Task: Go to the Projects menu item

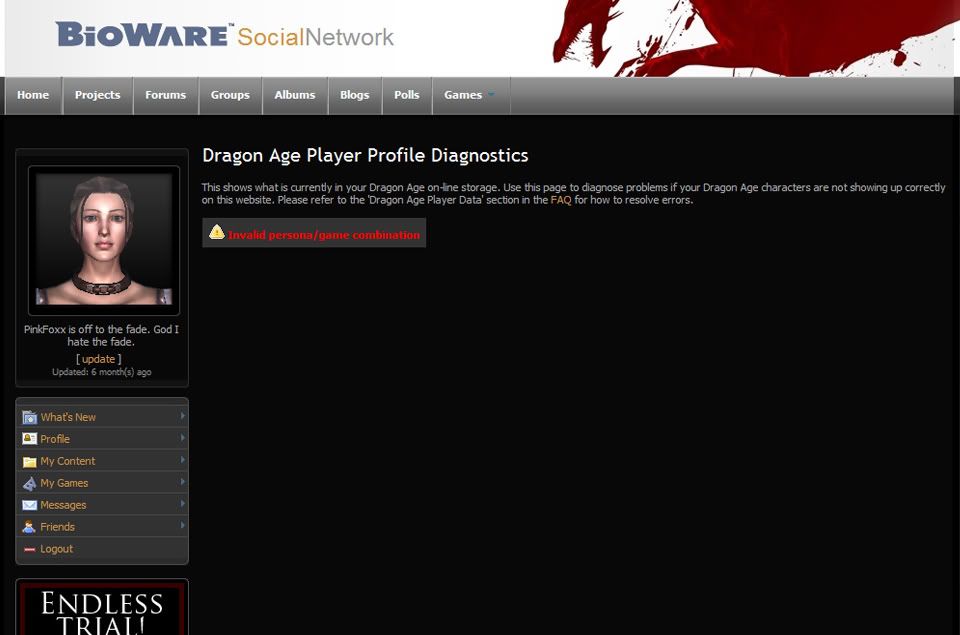Action: (97, 95)
